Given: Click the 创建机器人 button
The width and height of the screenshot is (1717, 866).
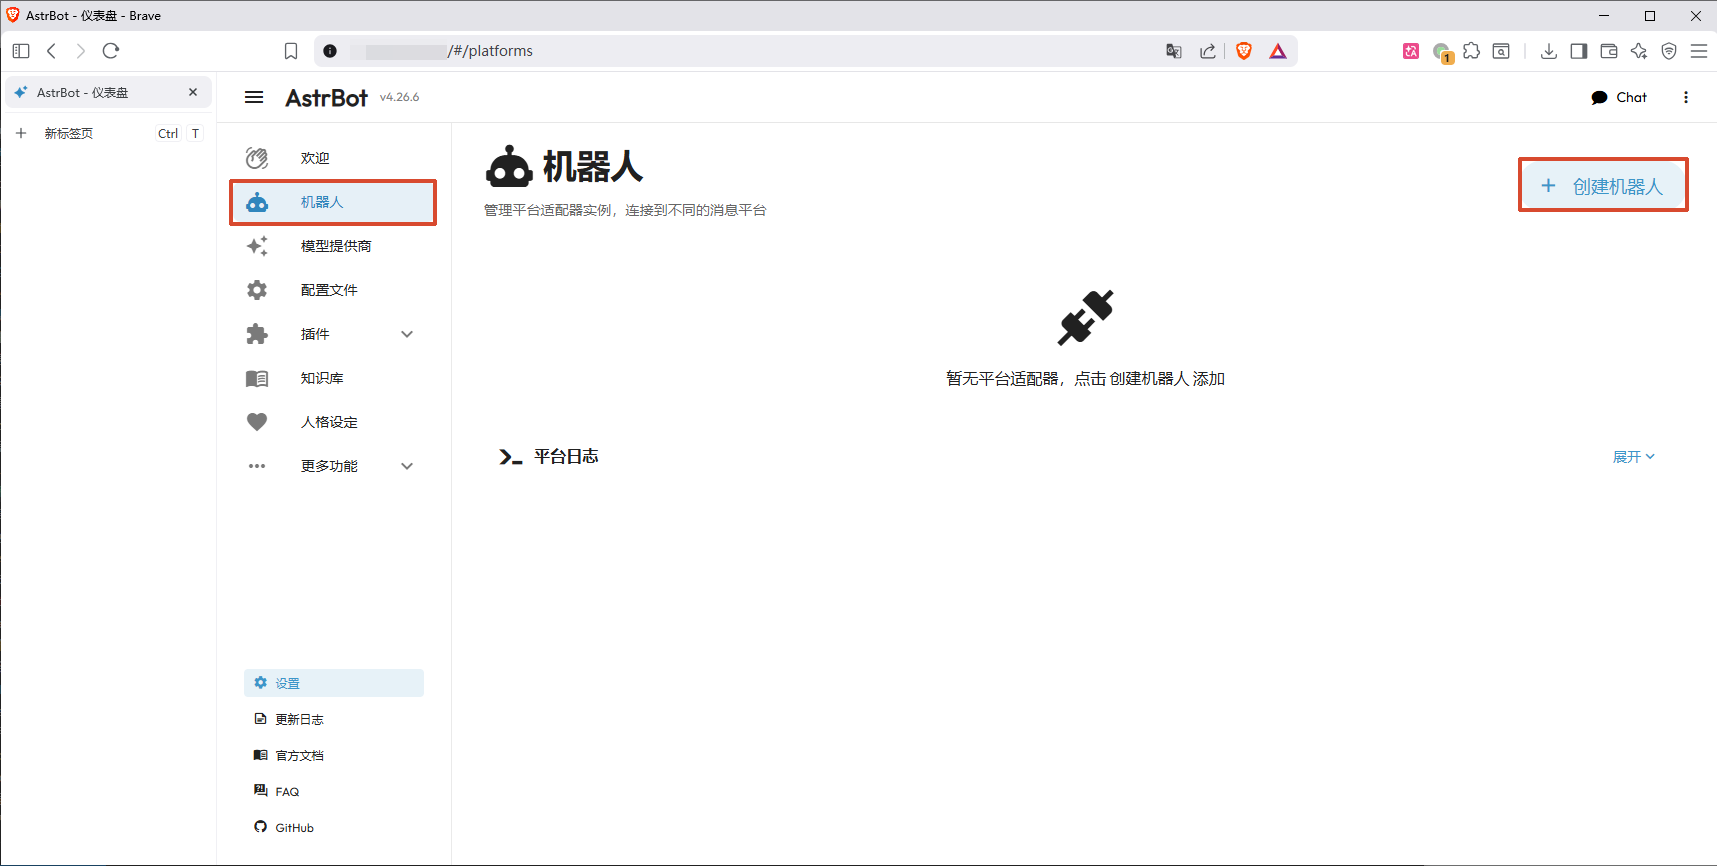Looking at the screenshot, I should point(1603,186).
